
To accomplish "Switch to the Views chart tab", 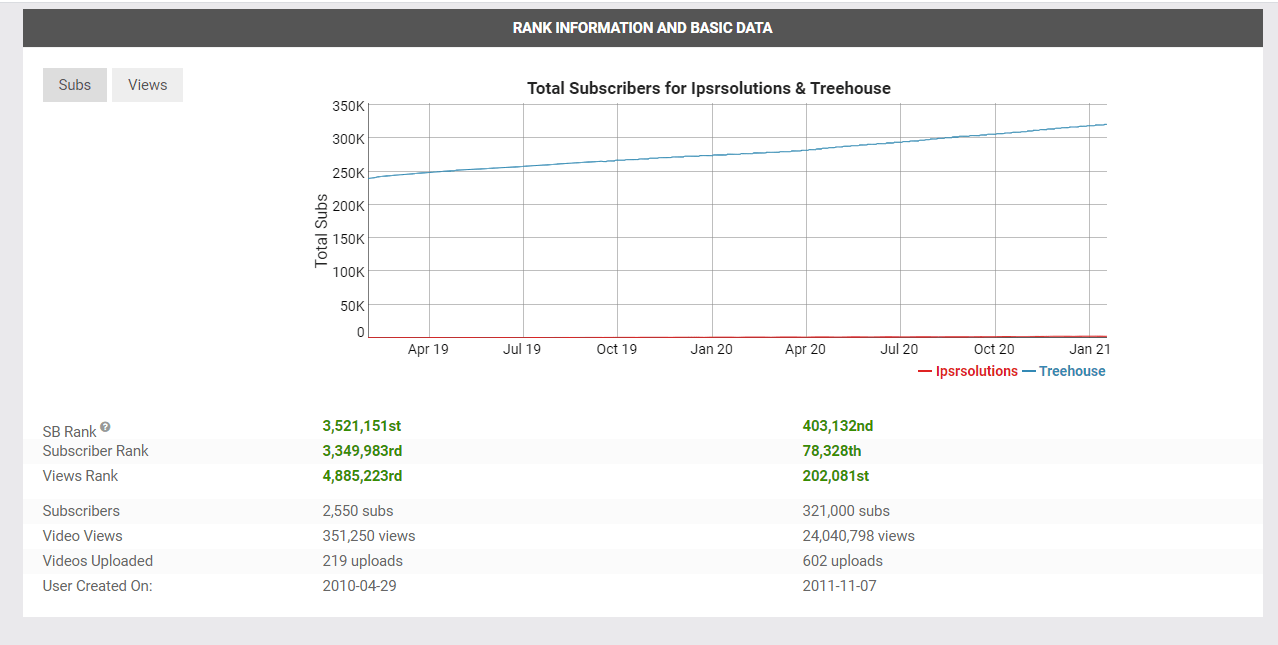I will [x=147, y=85].
